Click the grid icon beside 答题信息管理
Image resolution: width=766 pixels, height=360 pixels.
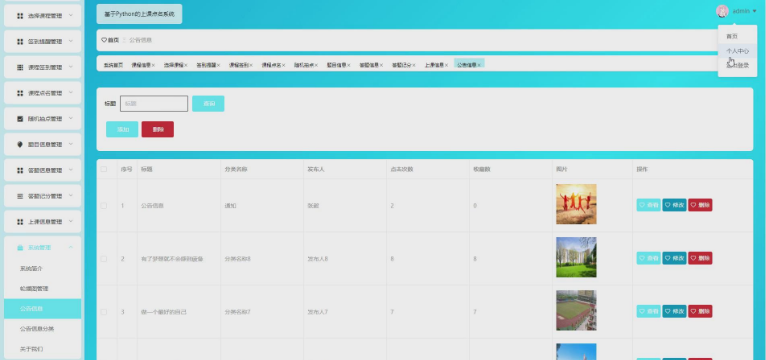click(20, 170)
